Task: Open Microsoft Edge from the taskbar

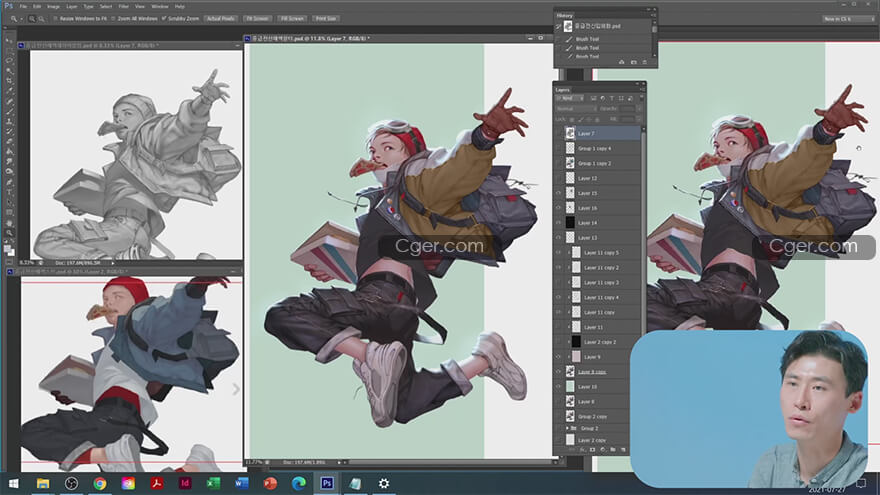Action: (x=299, y=483)
